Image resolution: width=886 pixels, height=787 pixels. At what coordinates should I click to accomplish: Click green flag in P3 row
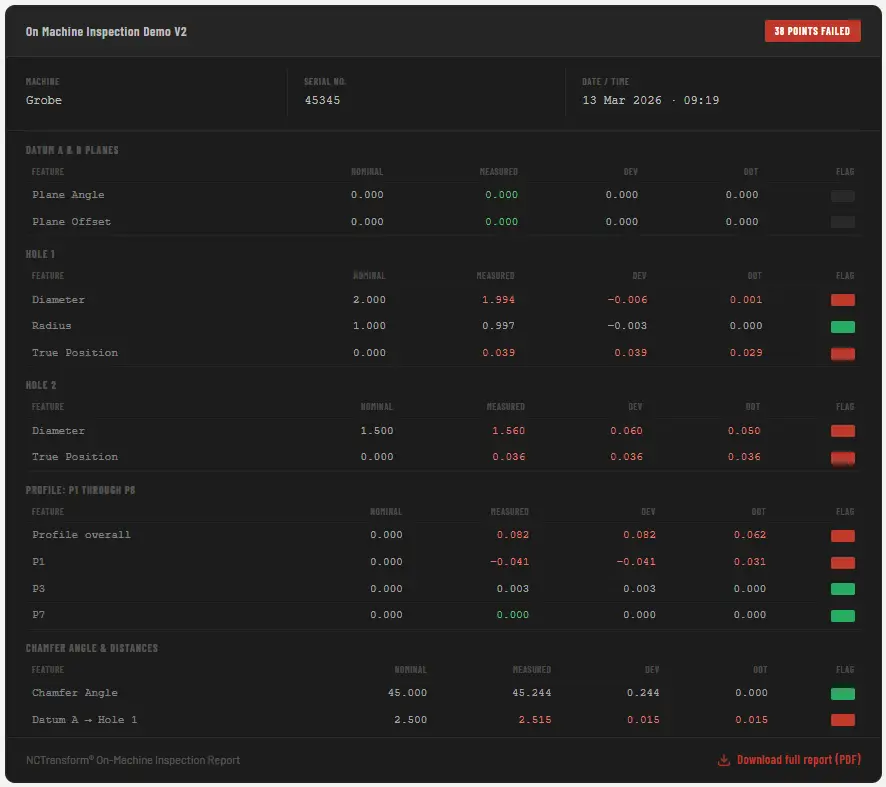pyautogui.click(x=842, y=589)
